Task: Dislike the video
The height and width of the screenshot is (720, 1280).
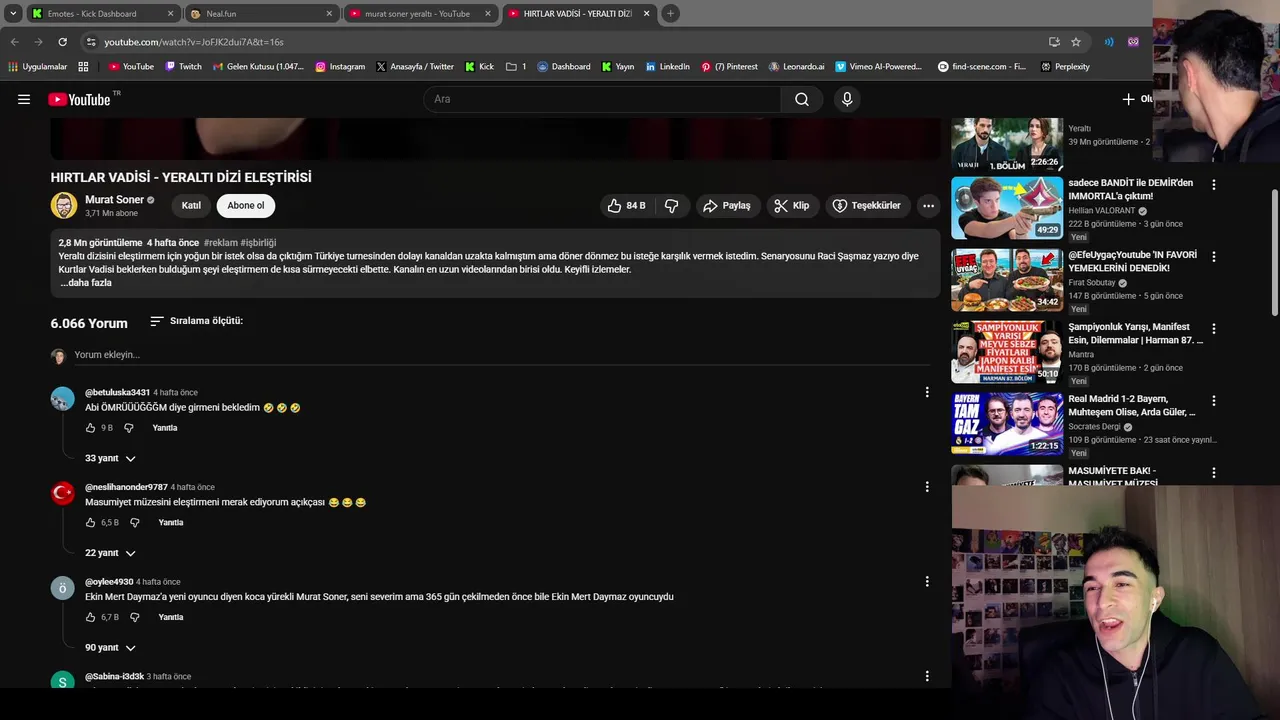Action: pyautogui.click(x=672, y=205)
